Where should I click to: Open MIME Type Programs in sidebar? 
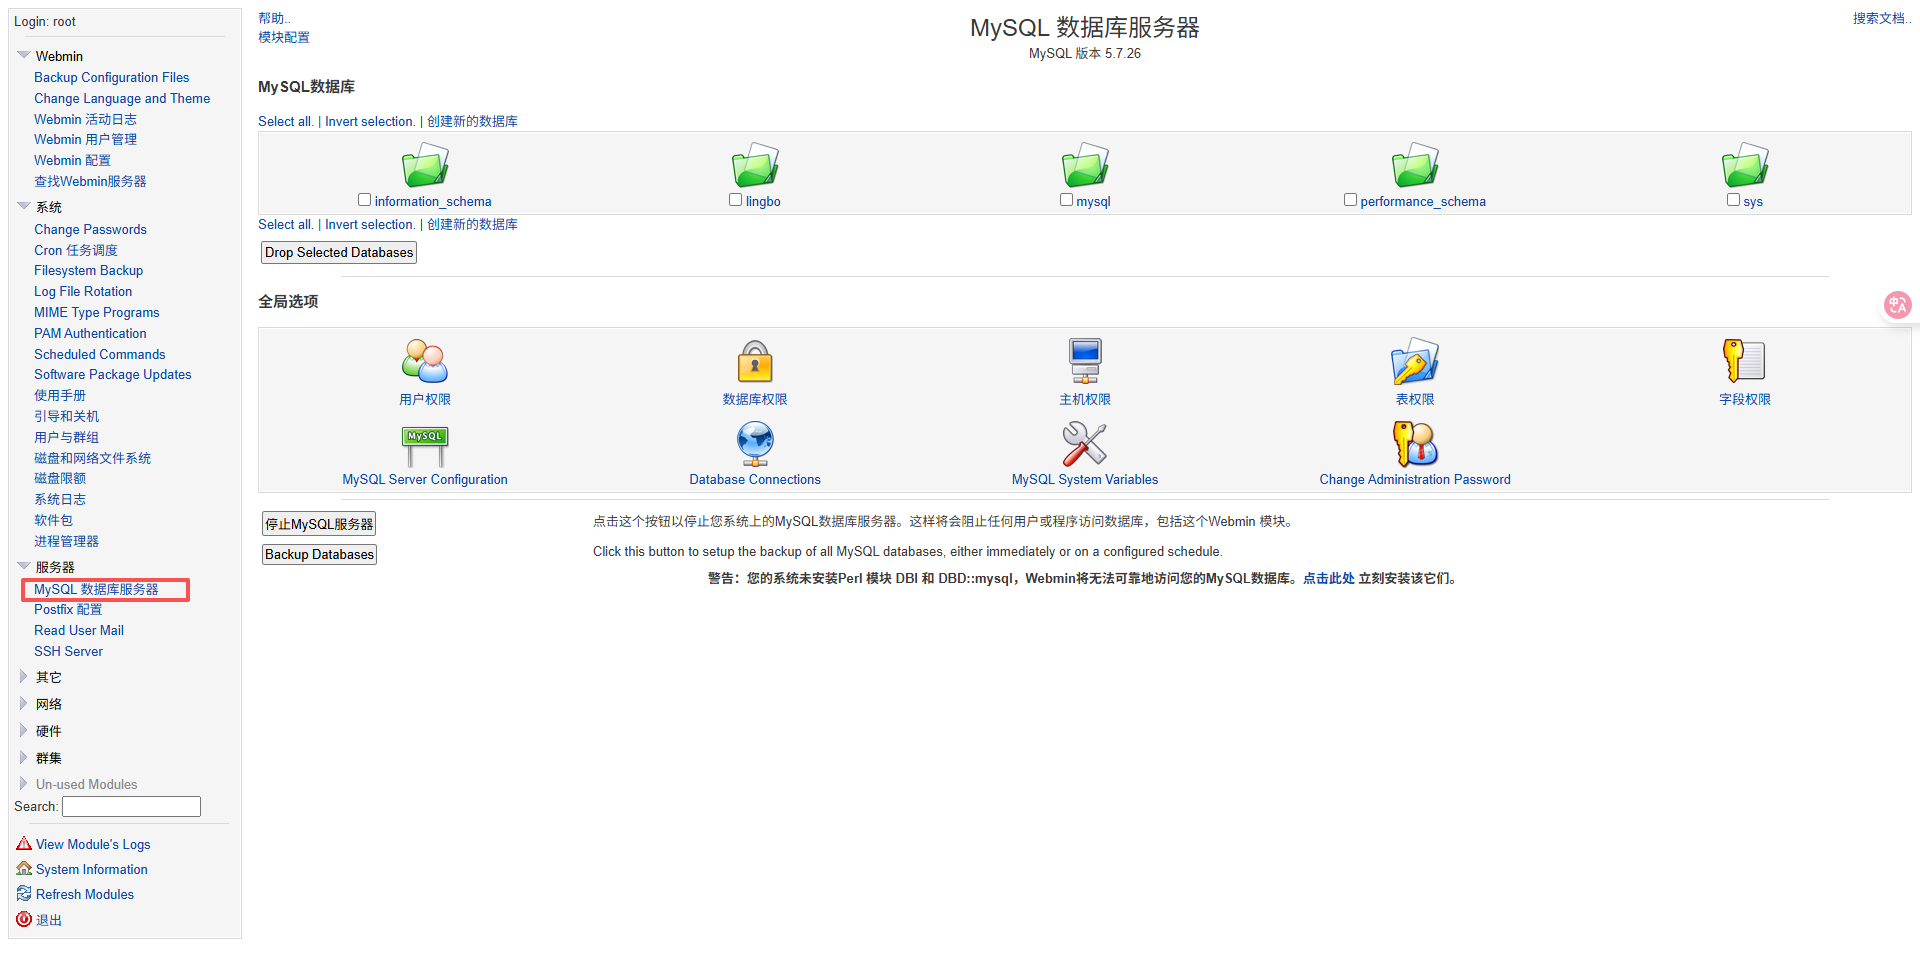point(97,312)
